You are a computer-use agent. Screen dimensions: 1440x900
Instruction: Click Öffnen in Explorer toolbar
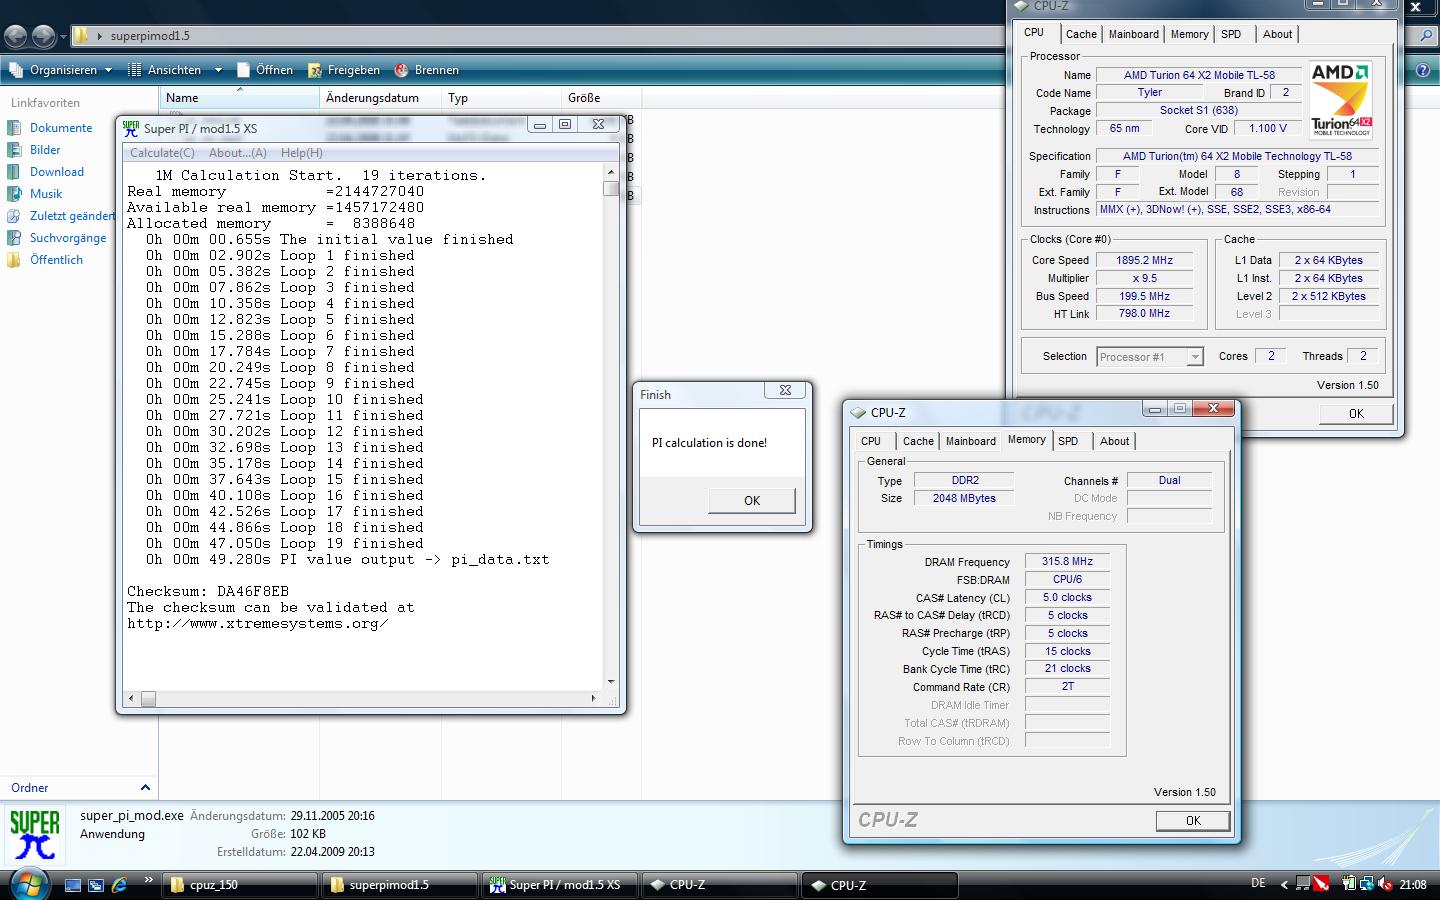click(265, 70)
